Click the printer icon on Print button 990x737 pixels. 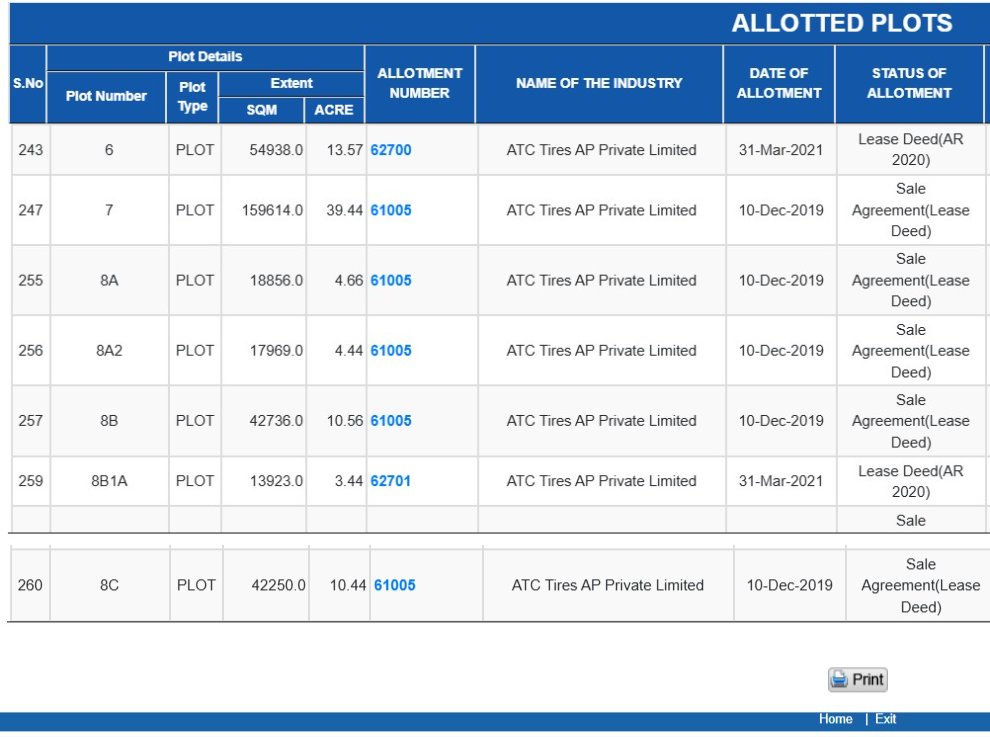point(839,680)
